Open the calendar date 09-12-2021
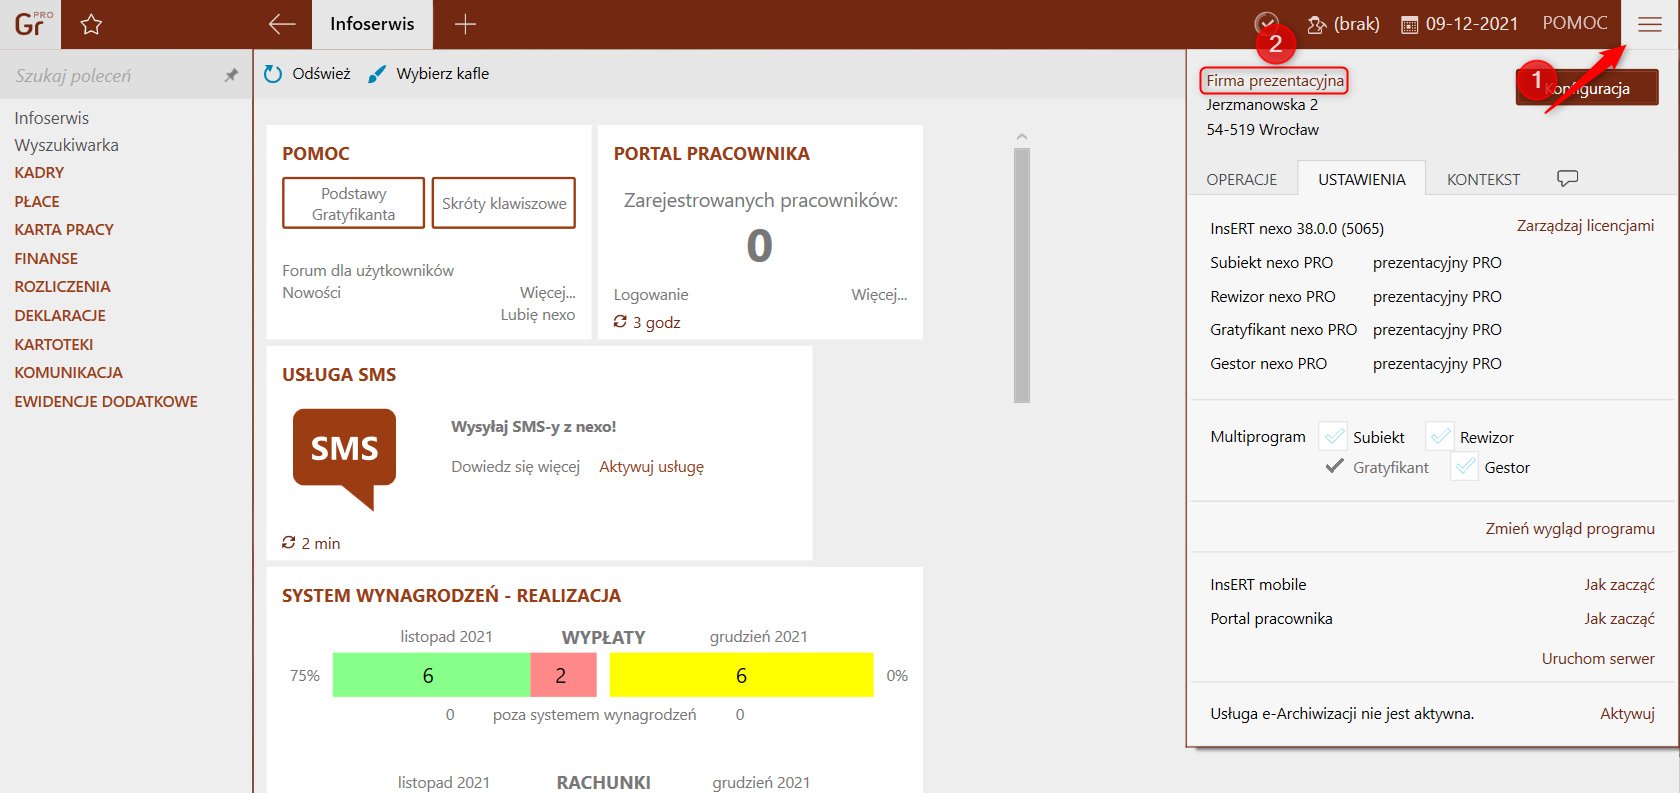The height and width of the screenshot is (793, 1680). coord(1459,24)
